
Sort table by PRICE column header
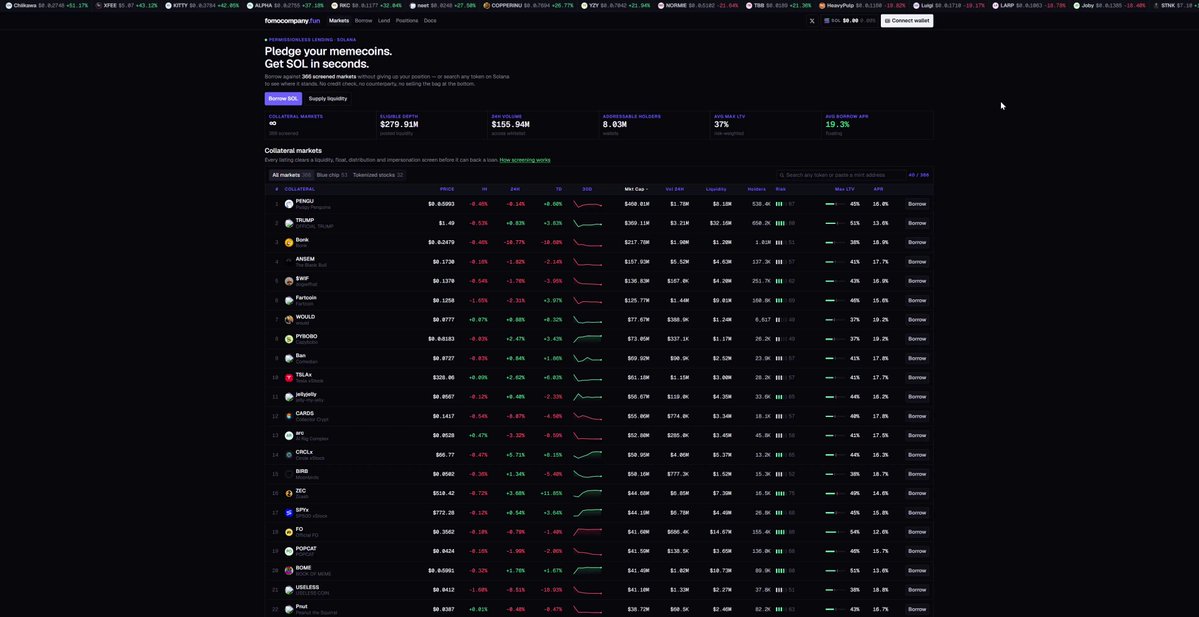click(x=447, y=189)
